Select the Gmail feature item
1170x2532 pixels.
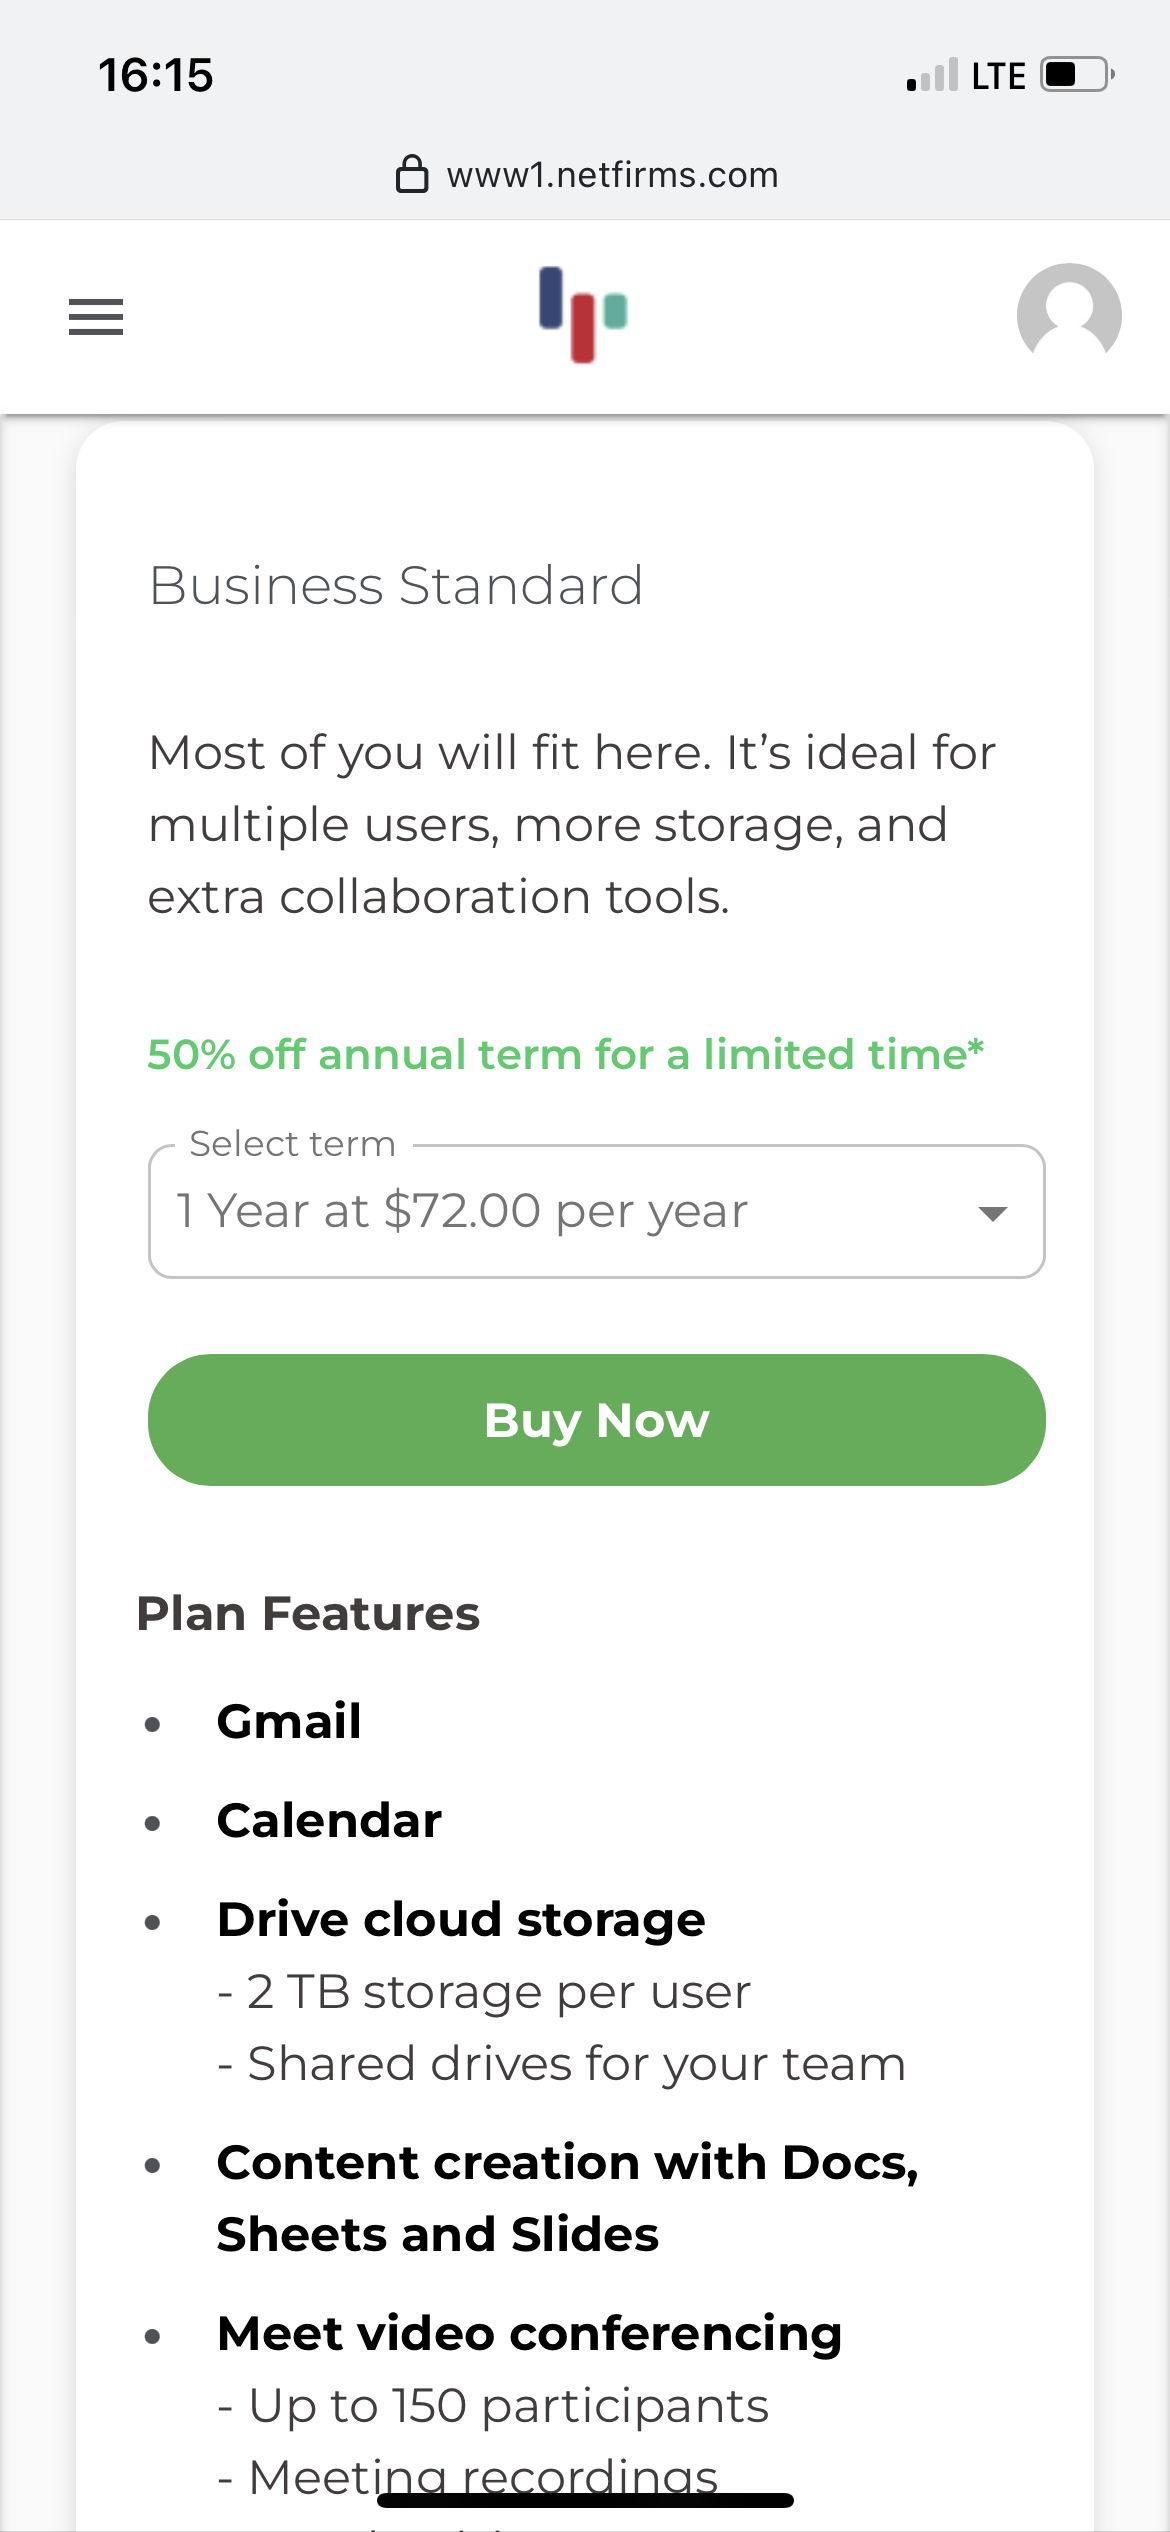point(289,1722)
